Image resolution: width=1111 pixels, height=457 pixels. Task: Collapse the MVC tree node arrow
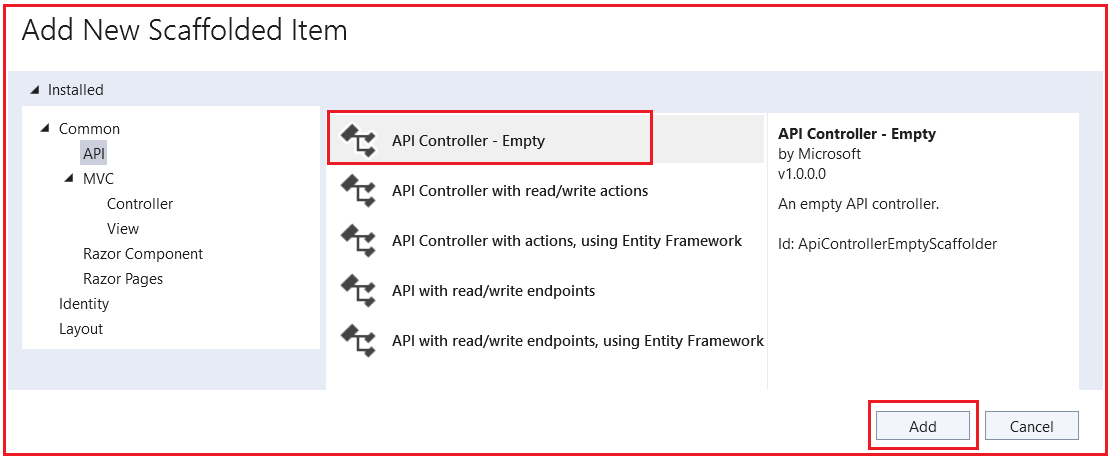[69, 179]
